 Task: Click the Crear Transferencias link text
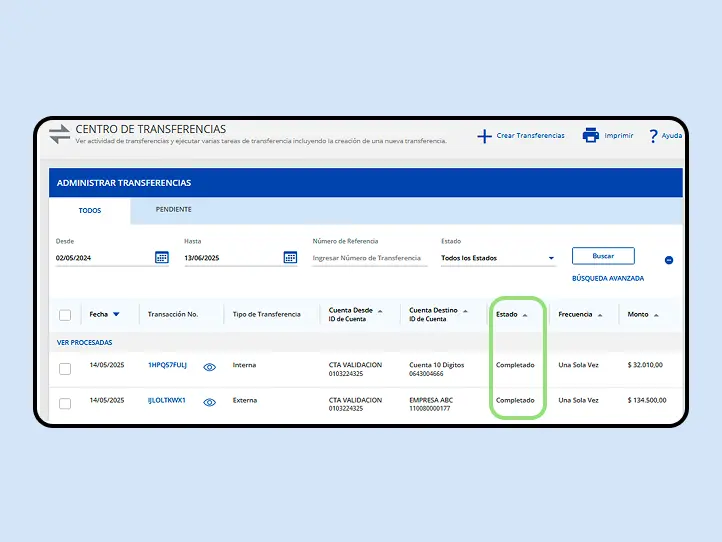(x=530, y=135)
